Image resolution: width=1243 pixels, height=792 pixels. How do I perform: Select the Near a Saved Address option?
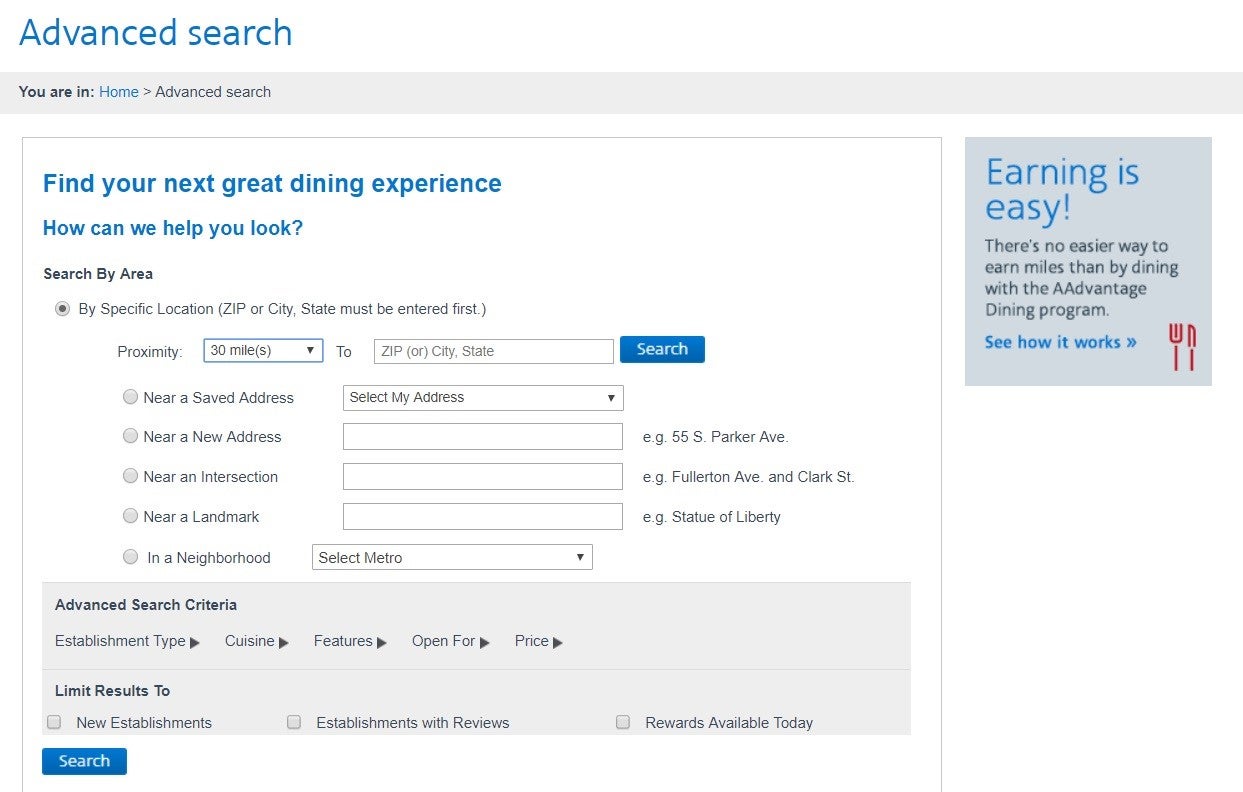click(x=130, y=397)
